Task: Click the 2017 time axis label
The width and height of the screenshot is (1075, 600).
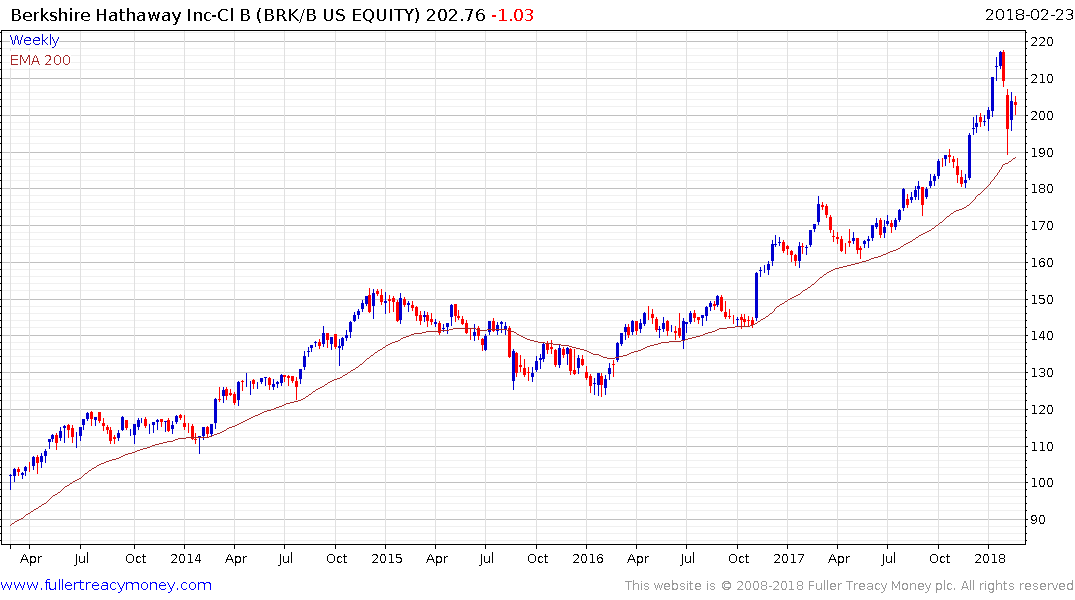Action: [x=788, y=558]
